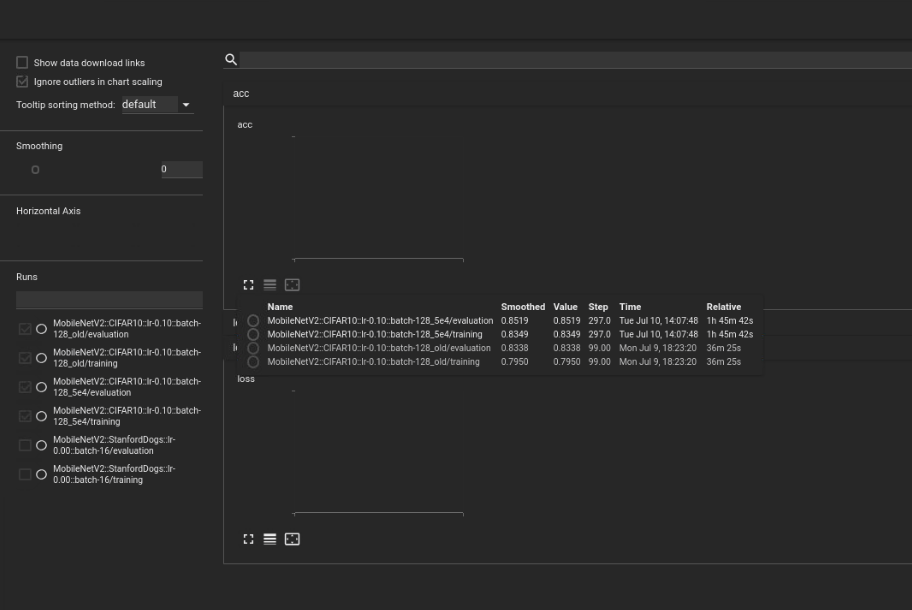Focus the smoothing value input field

coord(181,169)
